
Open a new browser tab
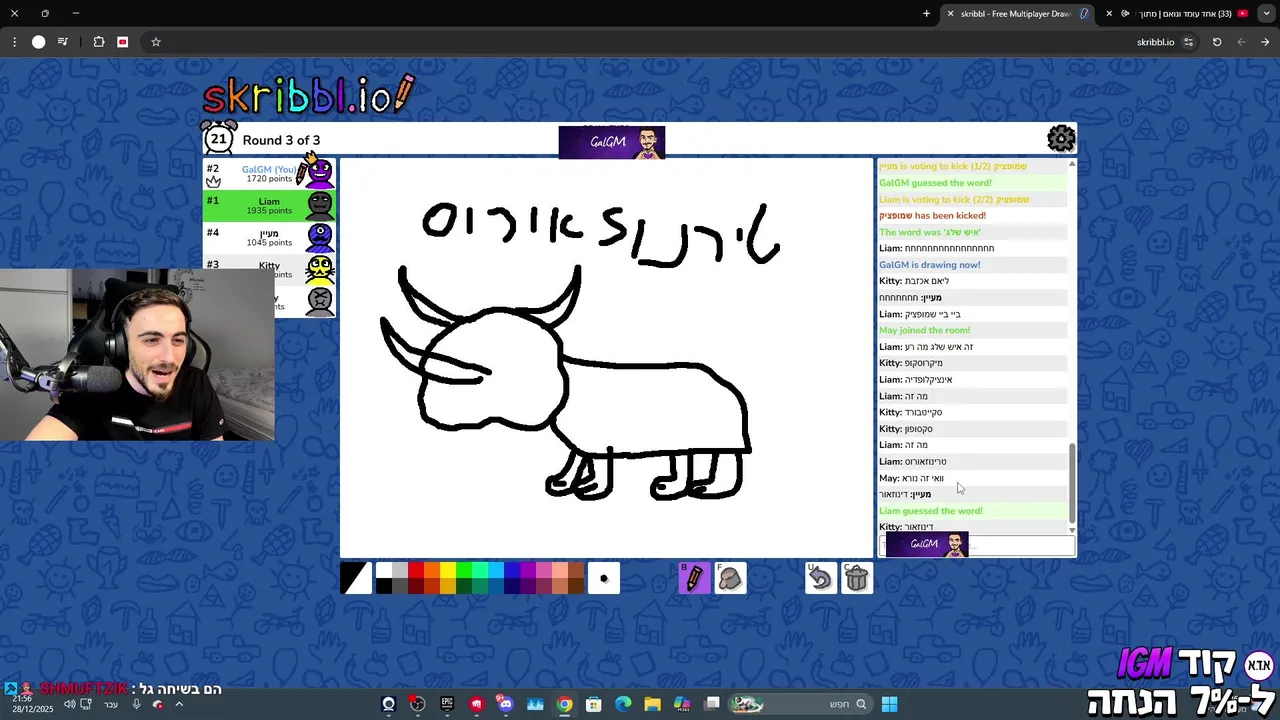pos(926,14)
